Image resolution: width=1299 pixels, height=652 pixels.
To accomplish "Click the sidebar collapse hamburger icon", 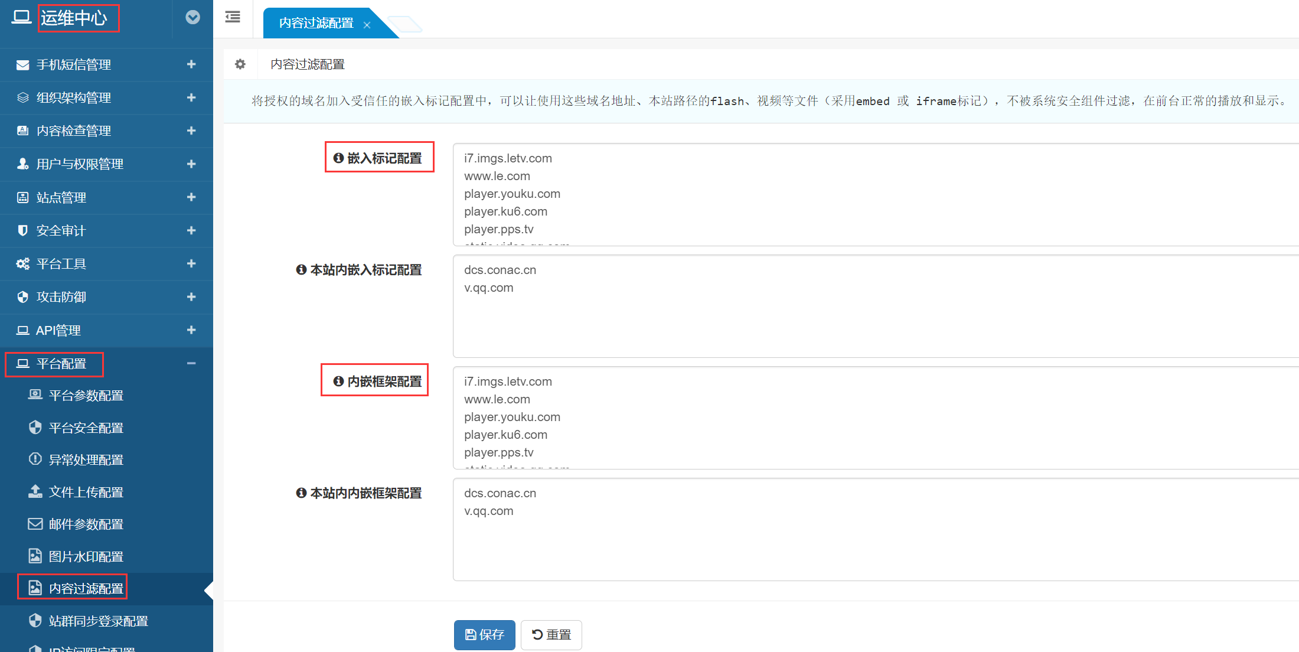I will click(x=233, y=17).
